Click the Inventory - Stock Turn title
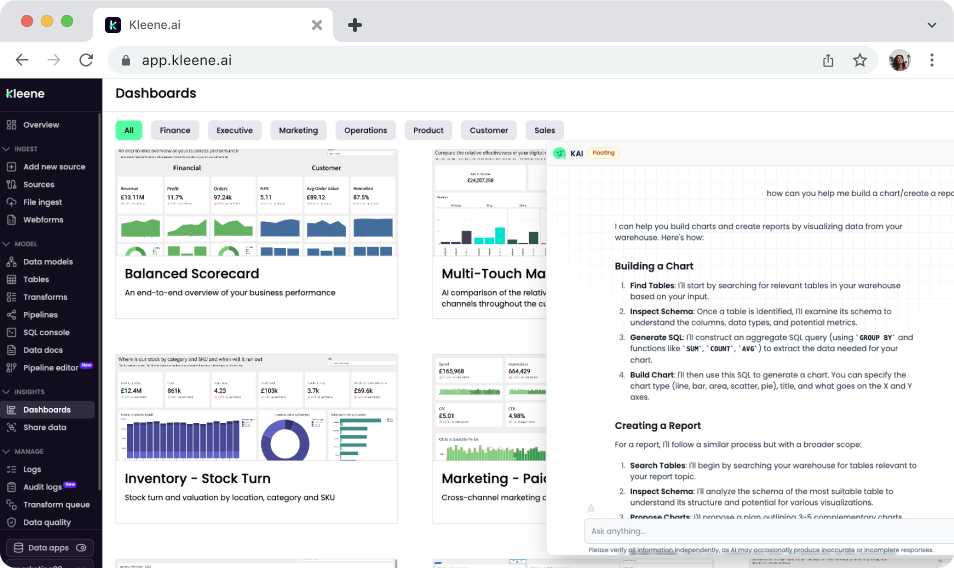This screenshot has height=568, width=954. 198,479
